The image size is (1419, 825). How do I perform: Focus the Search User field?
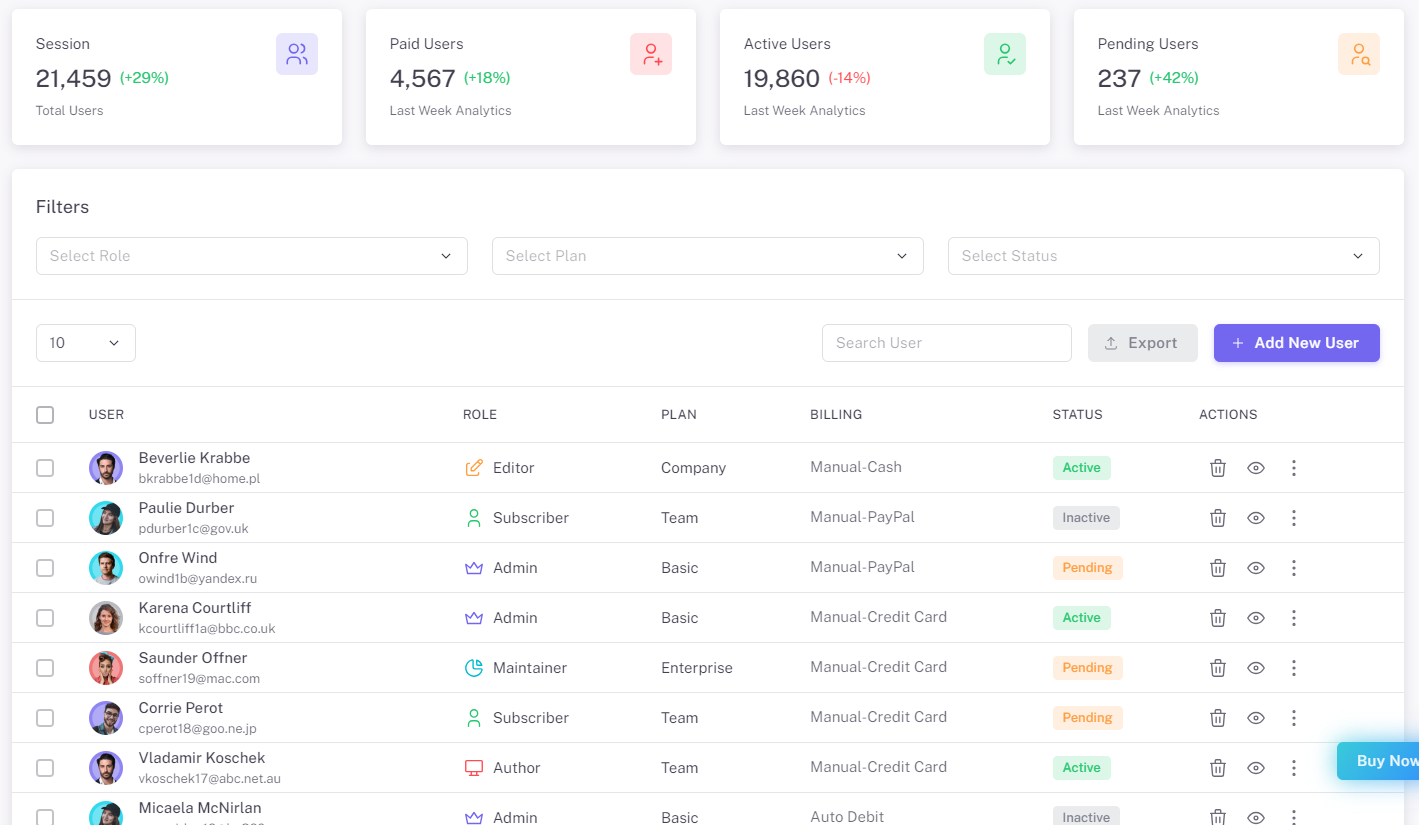(947, 343)
